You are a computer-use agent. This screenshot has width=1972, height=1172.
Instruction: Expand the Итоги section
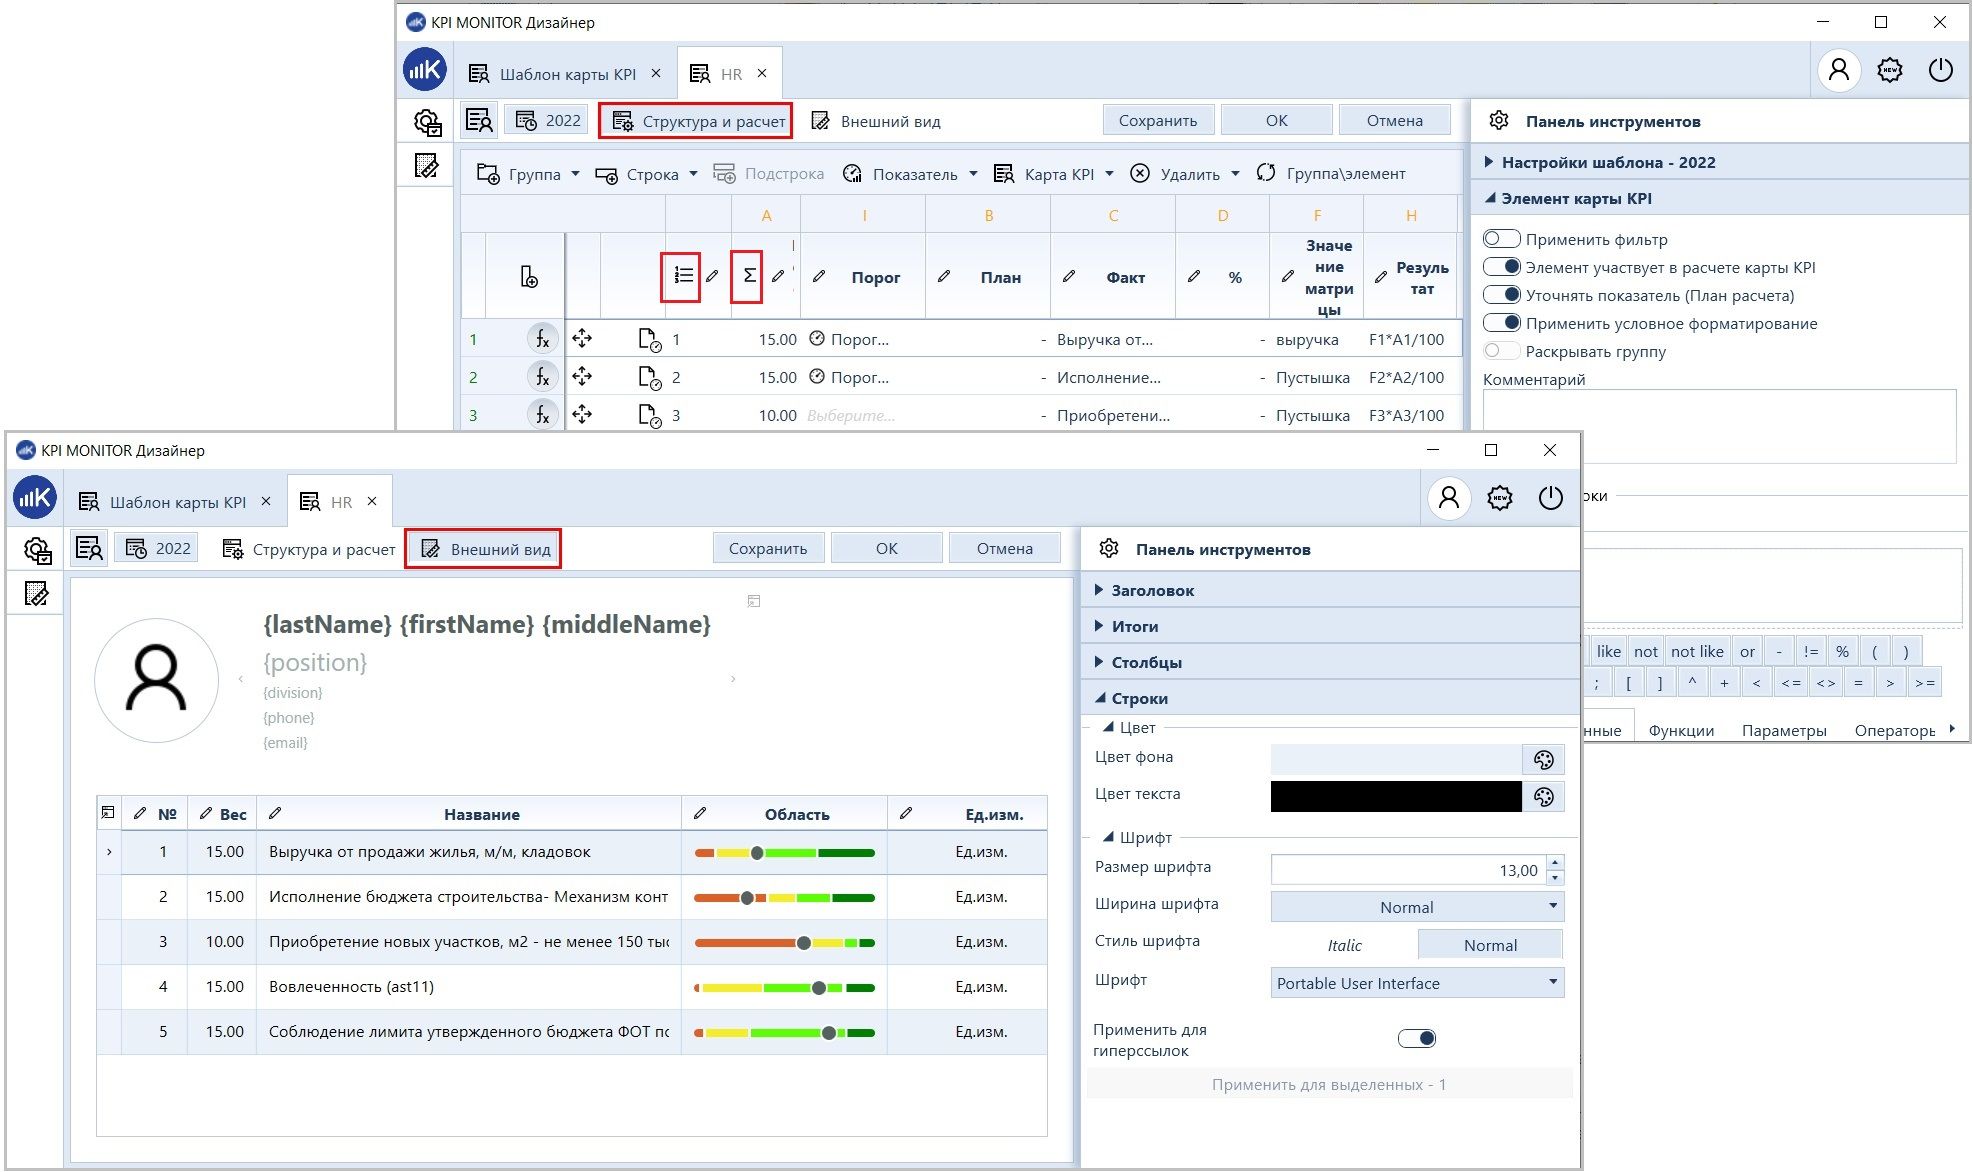pyautogui.click(x=1331, y=626)
